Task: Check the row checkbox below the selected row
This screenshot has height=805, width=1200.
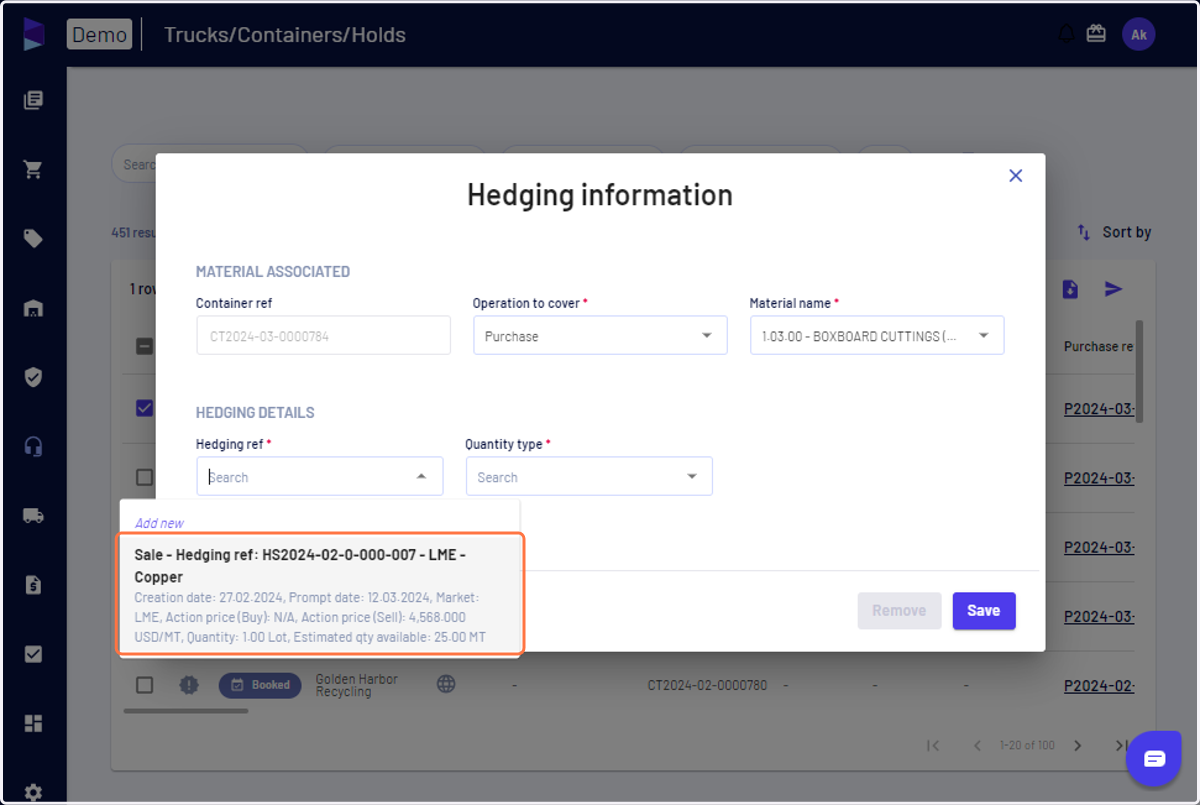Action: 145,477
